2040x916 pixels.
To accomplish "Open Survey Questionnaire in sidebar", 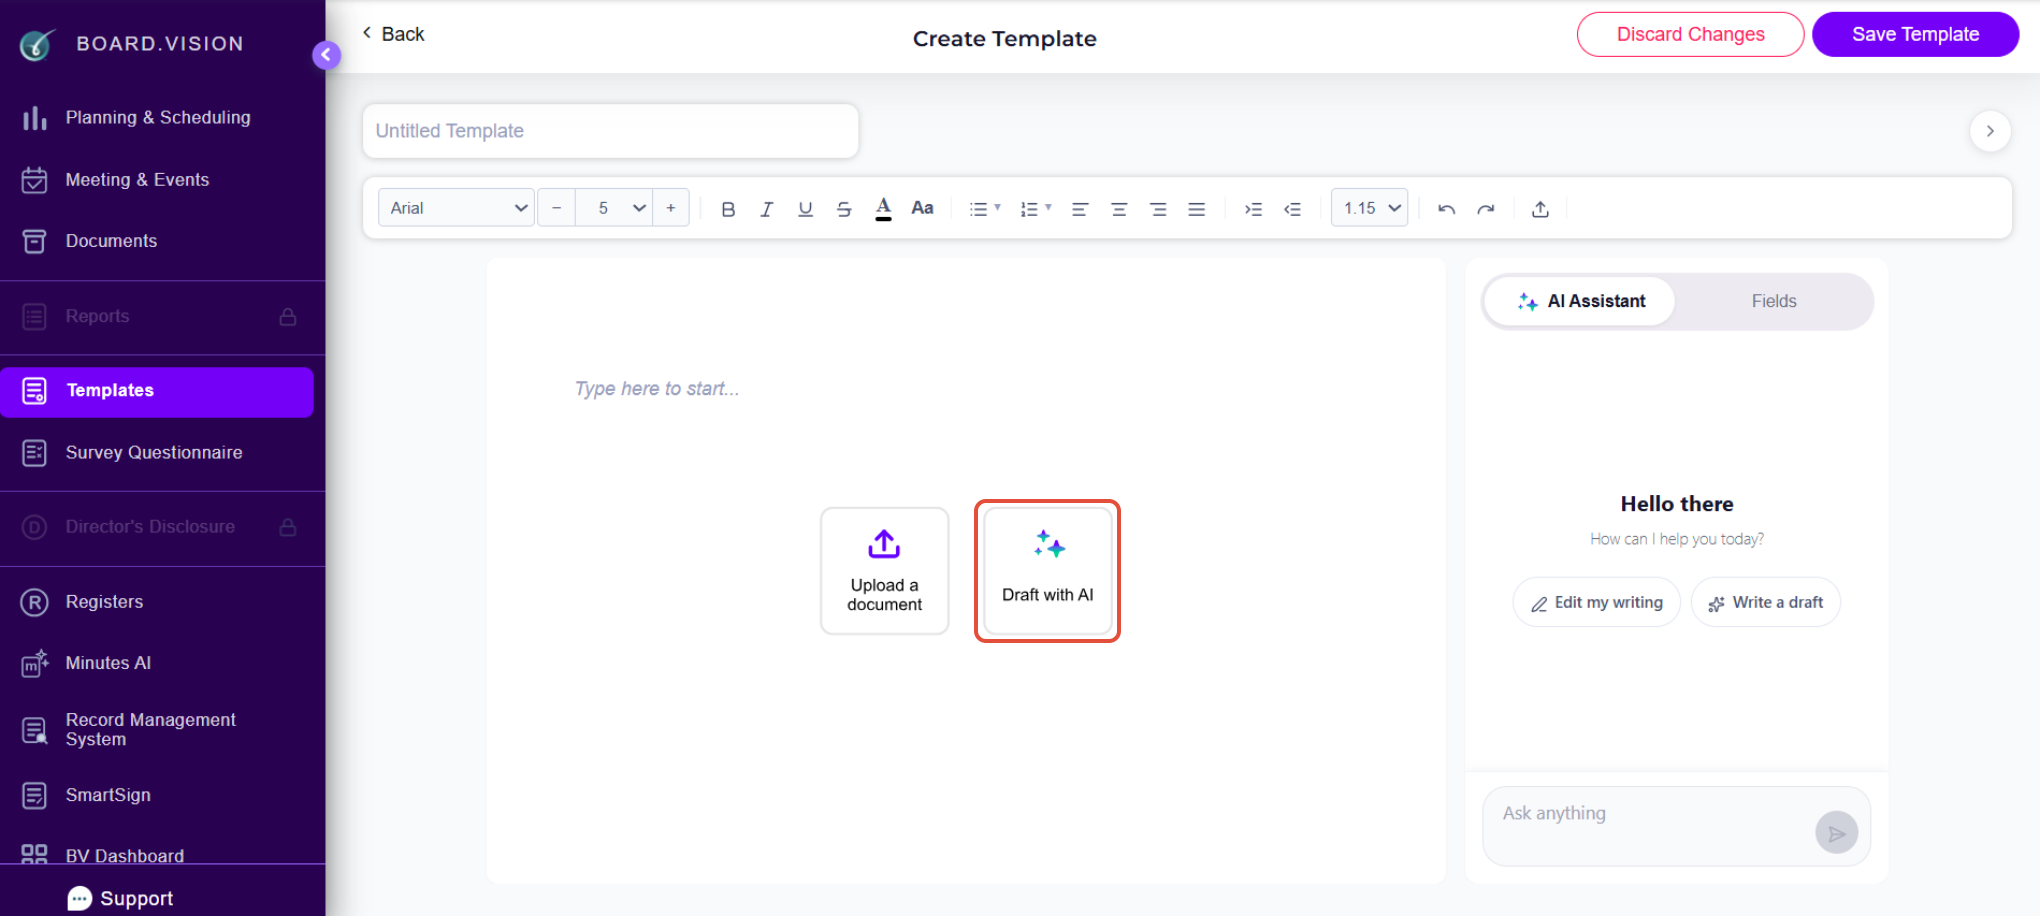I will click(x=157, y=453).
